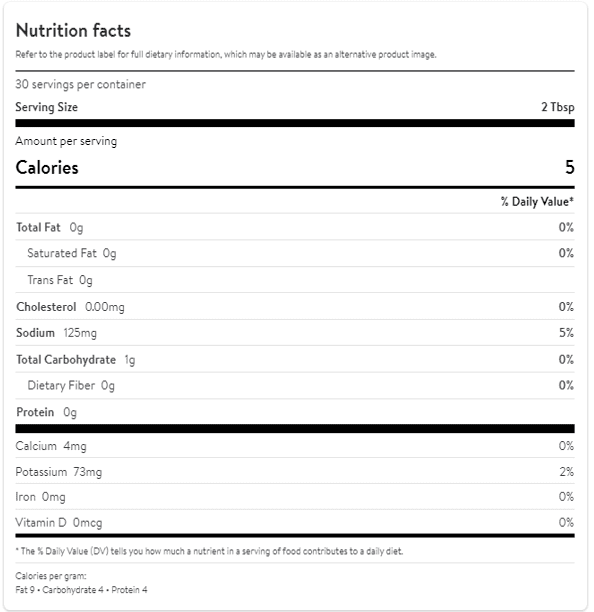Click the 2 Tbsp serving value
The width and height of the screenshot is (594, 612).
[x=558, y=107]
